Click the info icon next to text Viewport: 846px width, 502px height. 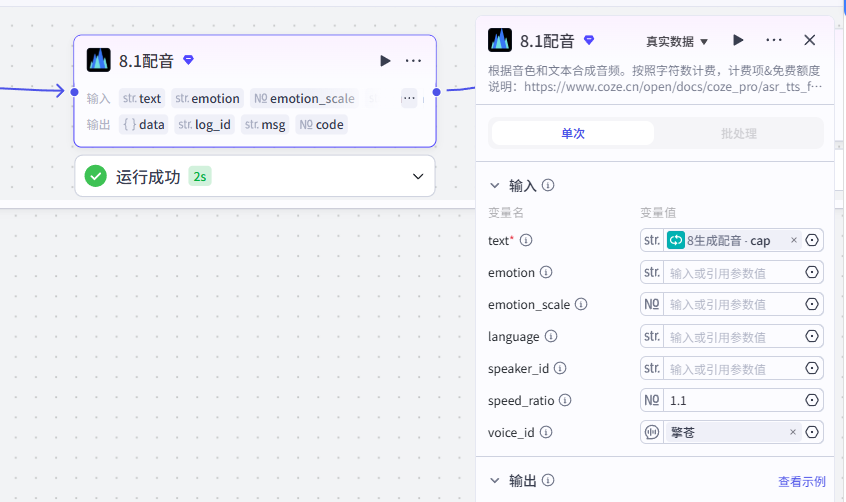tap(526, 240)
